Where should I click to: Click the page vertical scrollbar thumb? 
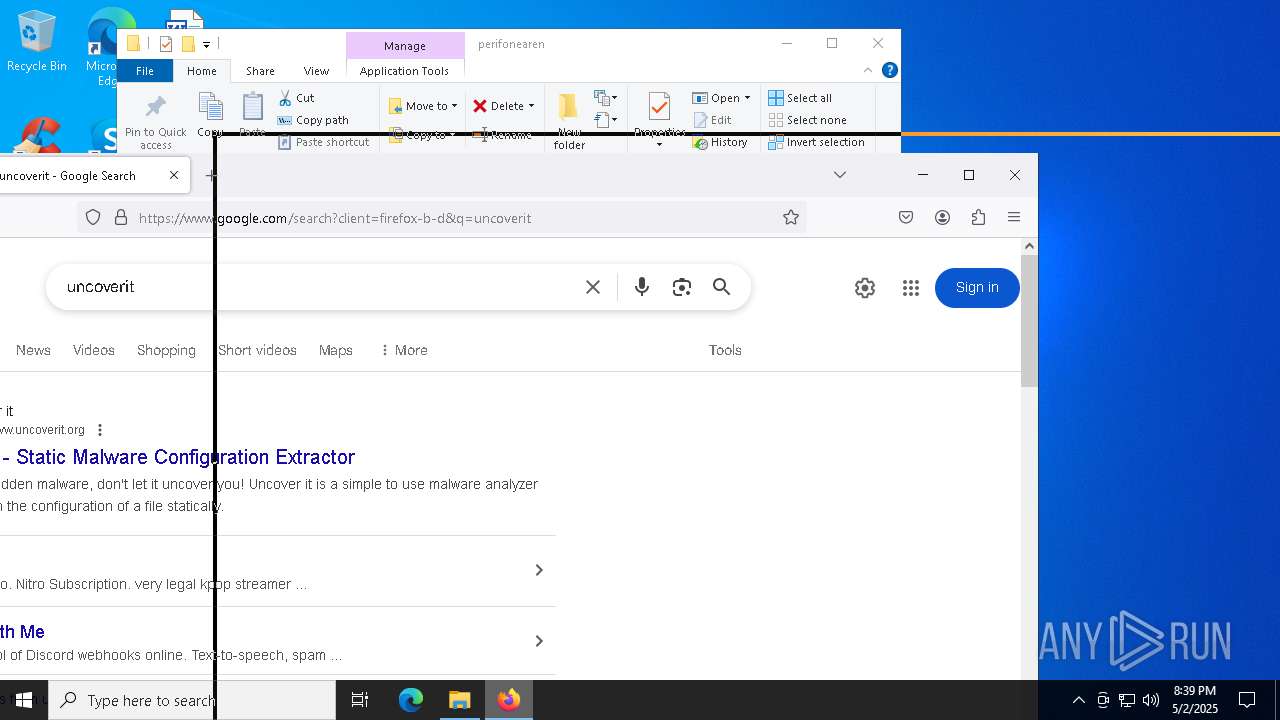(1029, 321)
